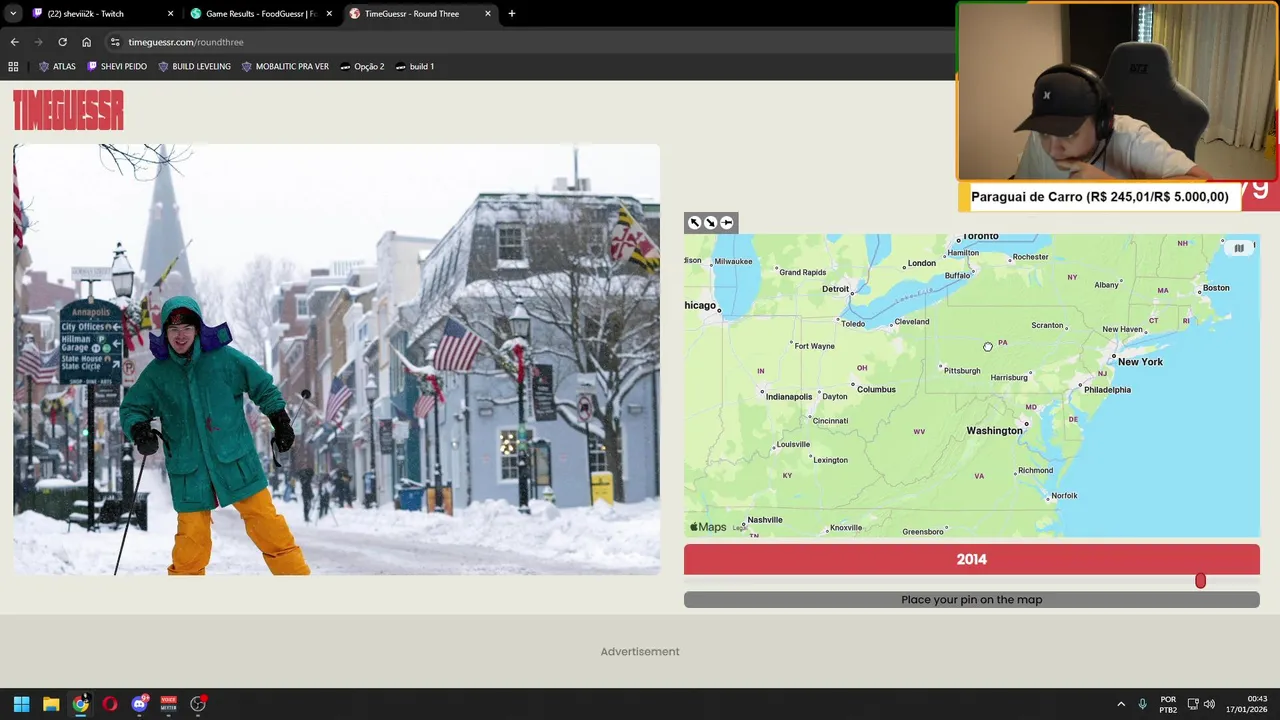Close the TimeGuessr tab
Image resolution: width=1280 pixels, height=720 pixels.
[x=488, y=14]
